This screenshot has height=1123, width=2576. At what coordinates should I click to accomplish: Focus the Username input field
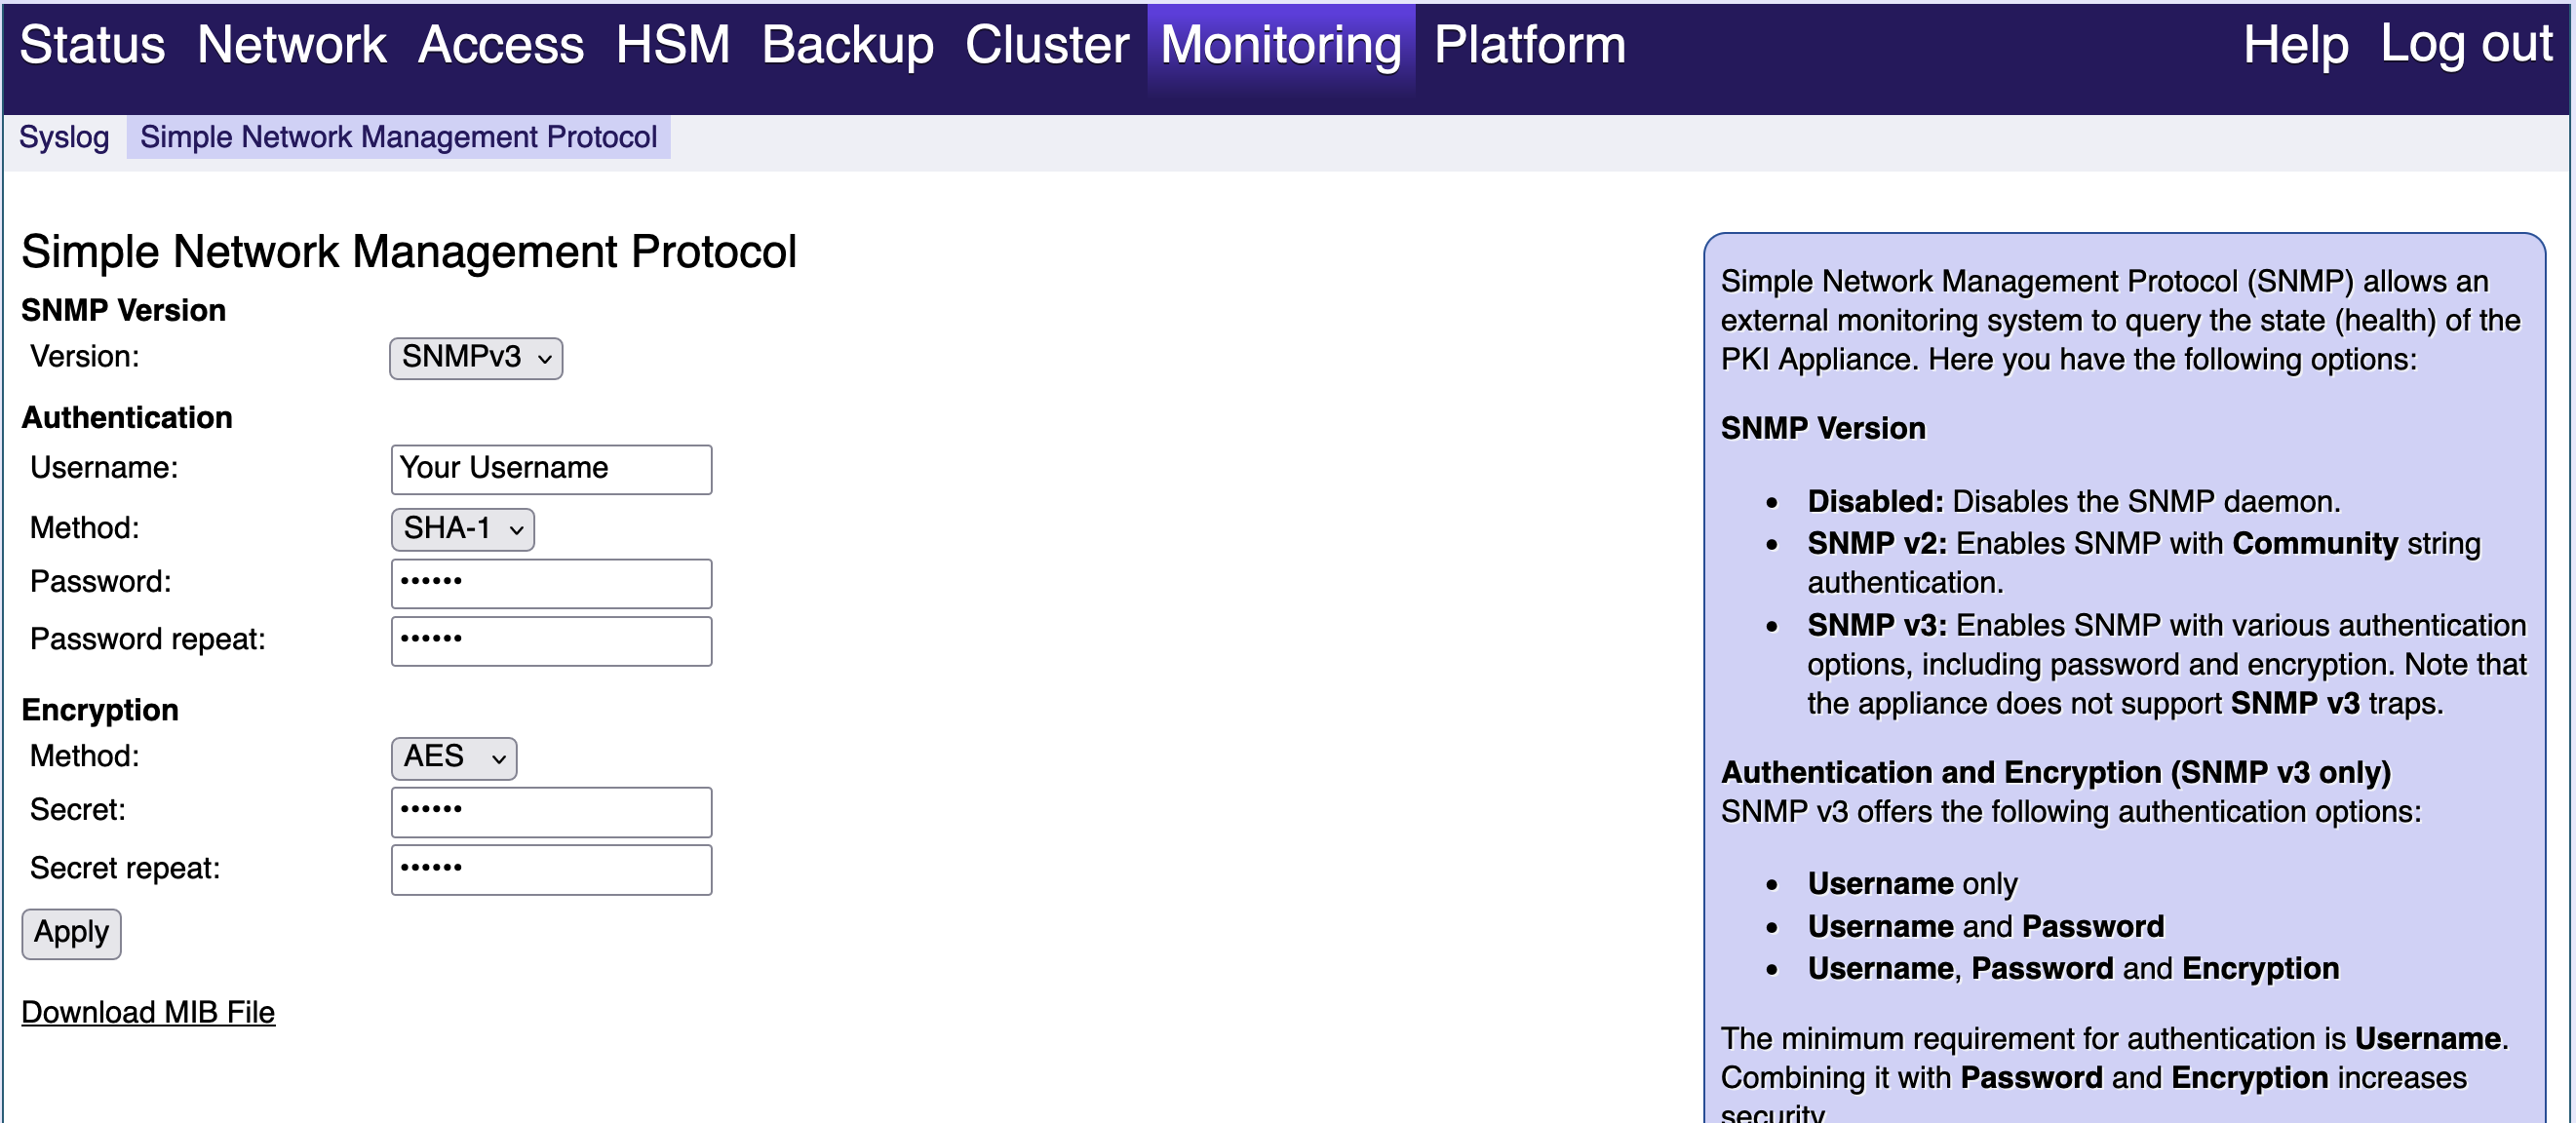pyautogui.click(x=551, y=469)
